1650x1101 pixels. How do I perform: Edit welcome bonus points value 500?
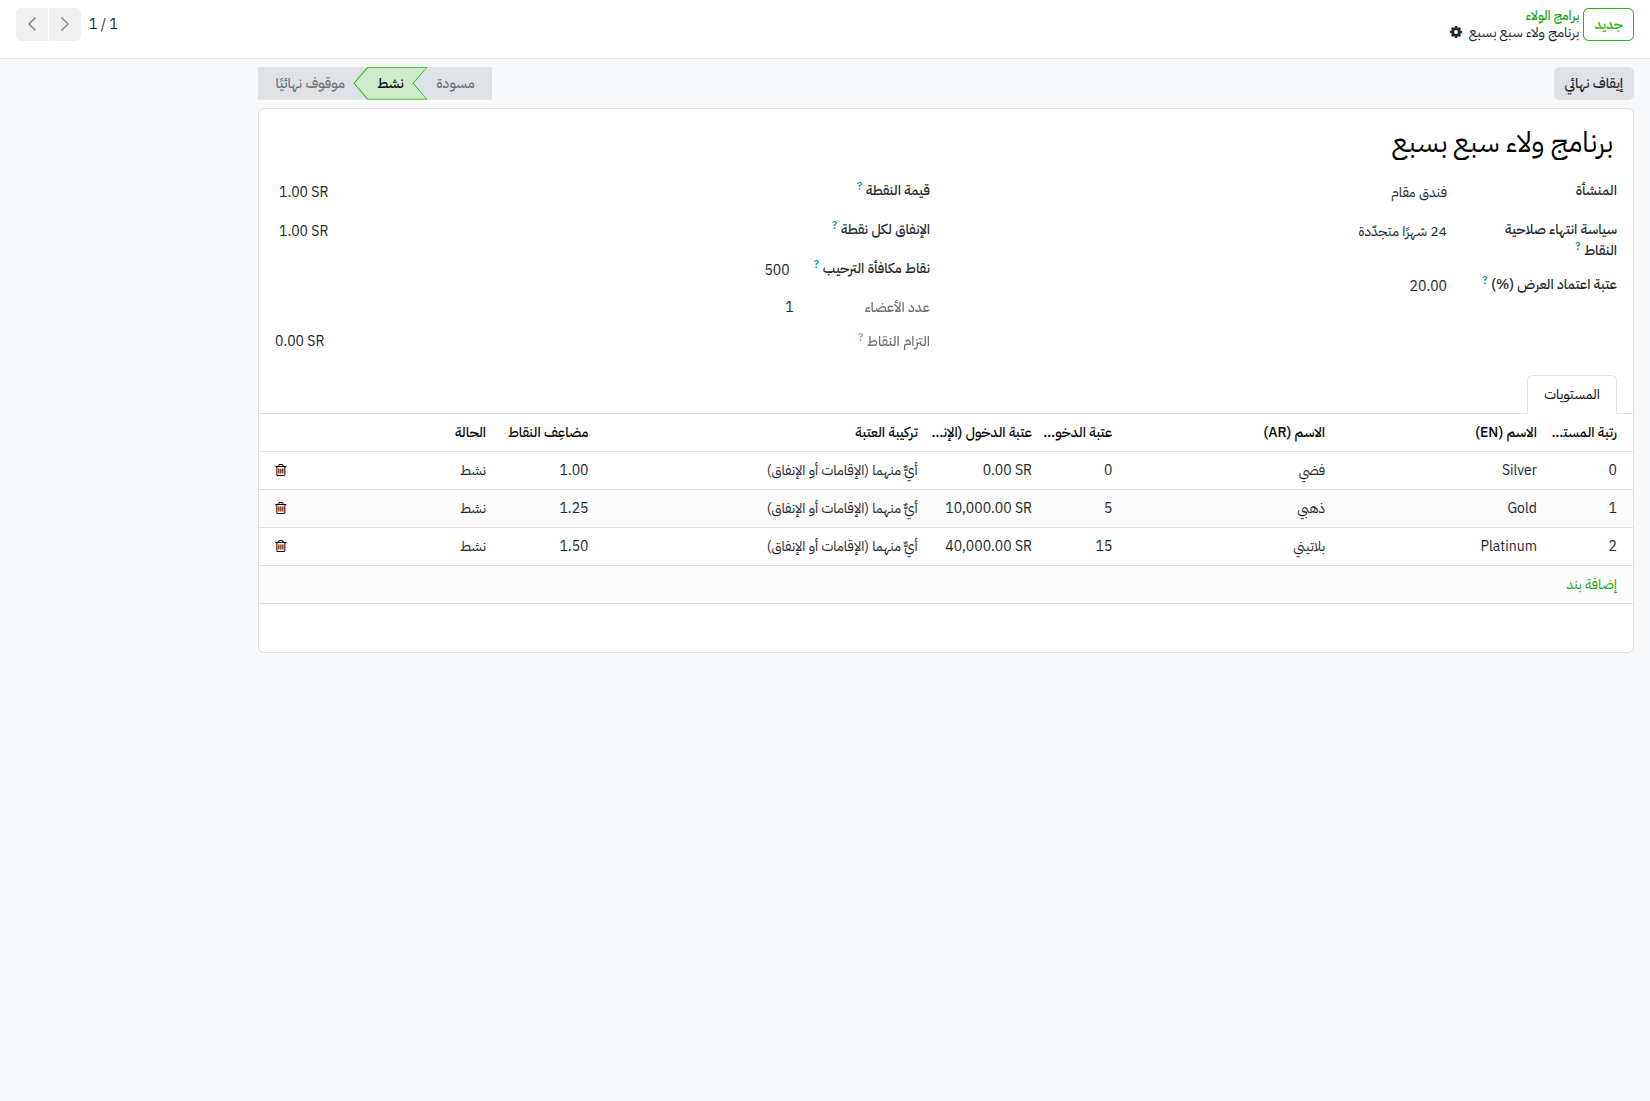(777, 270)
